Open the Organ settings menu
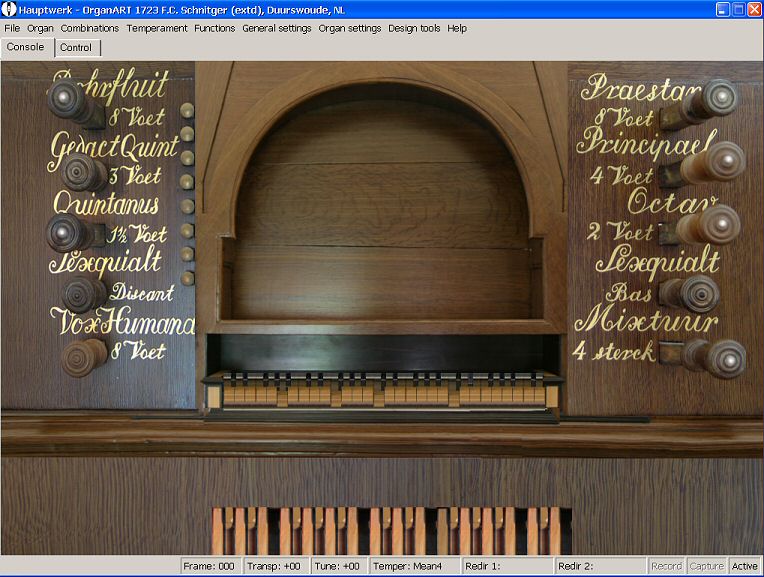 coord(350,28)
